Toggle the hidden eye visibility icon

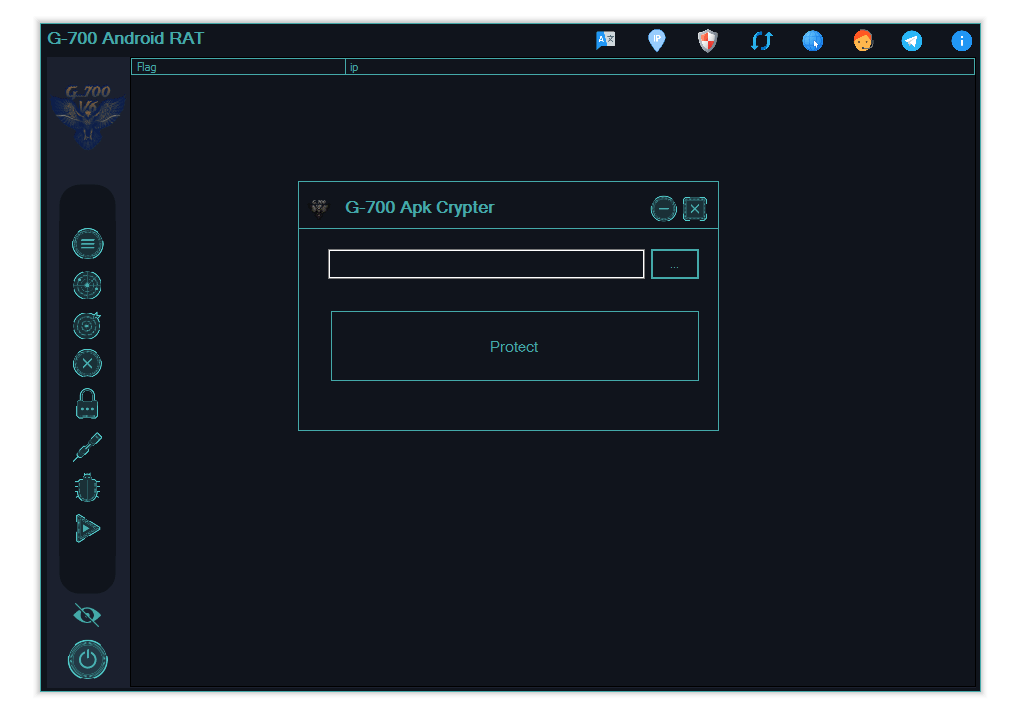click(x=86, y=614)
